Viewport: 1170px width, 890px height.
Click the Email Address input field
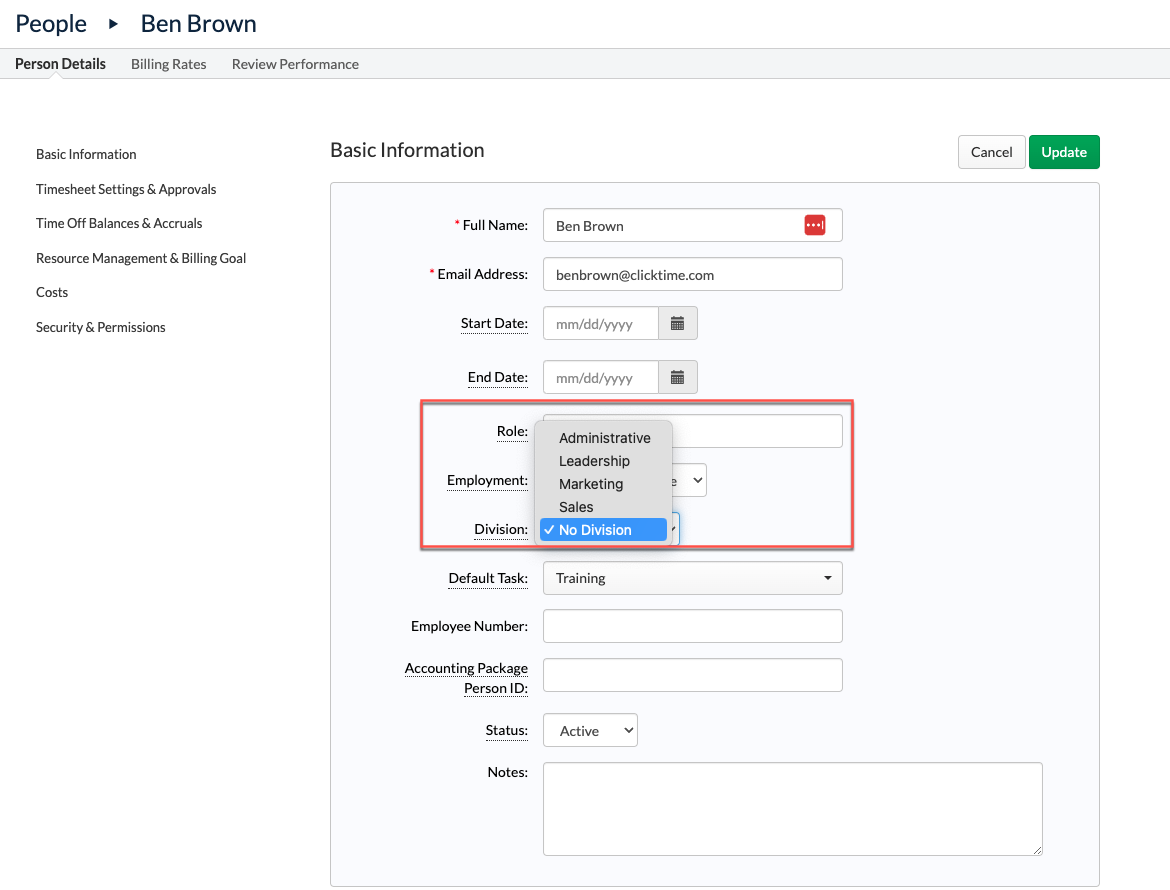[x=692, y=275]
